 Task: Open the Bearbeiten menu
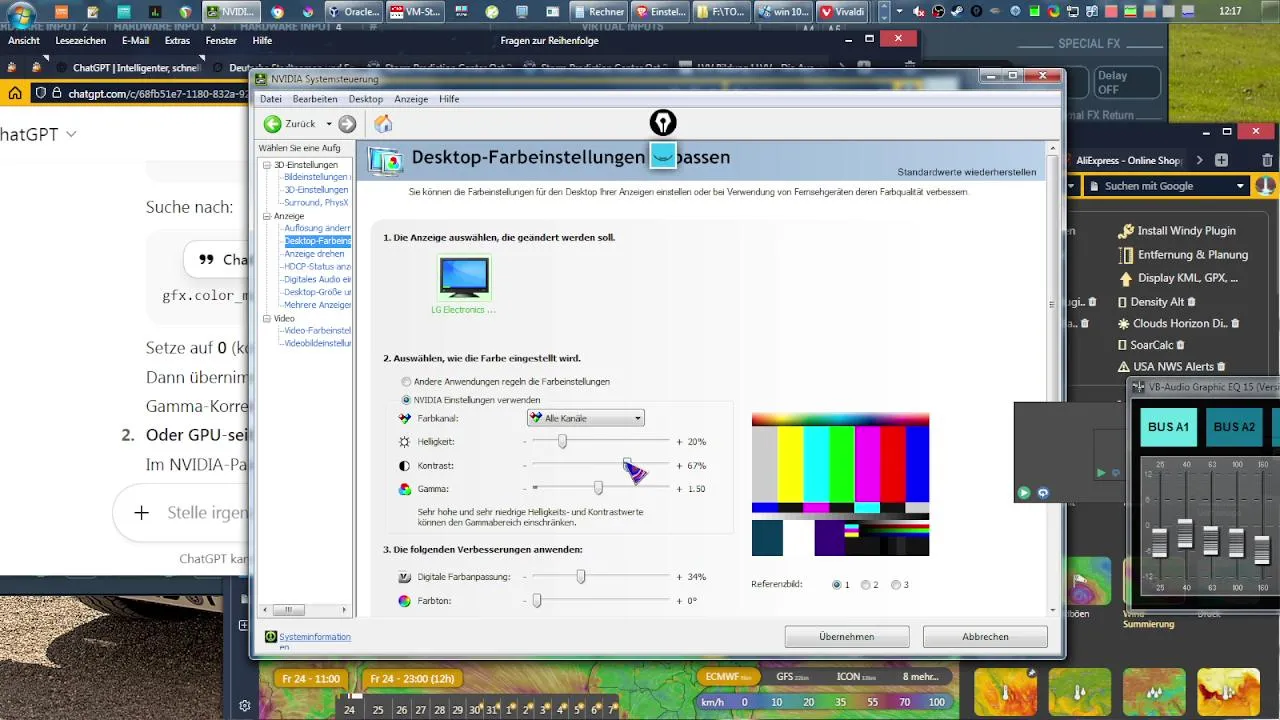click(x=315, y=99)
